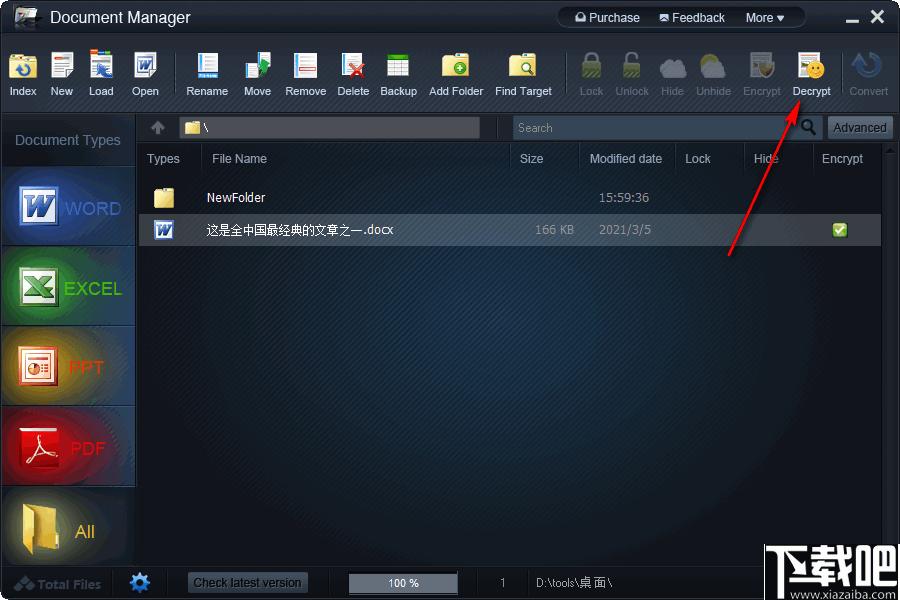Click the Rename tool icon
The width and height of the screenshot is (900, 600).
click(x=207, y=65)
